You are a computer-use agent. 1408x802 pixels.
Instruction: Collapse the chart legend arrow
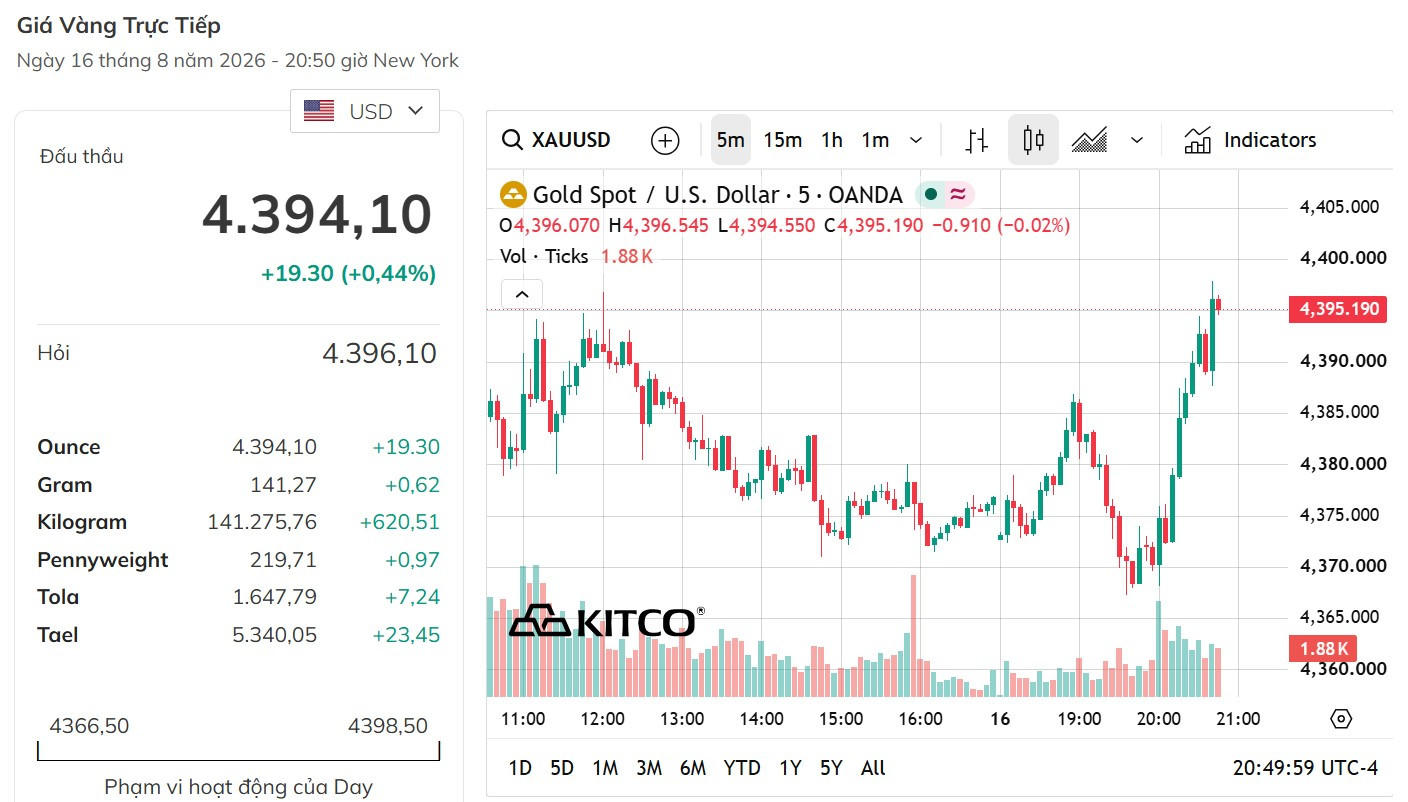coord(522,294)
